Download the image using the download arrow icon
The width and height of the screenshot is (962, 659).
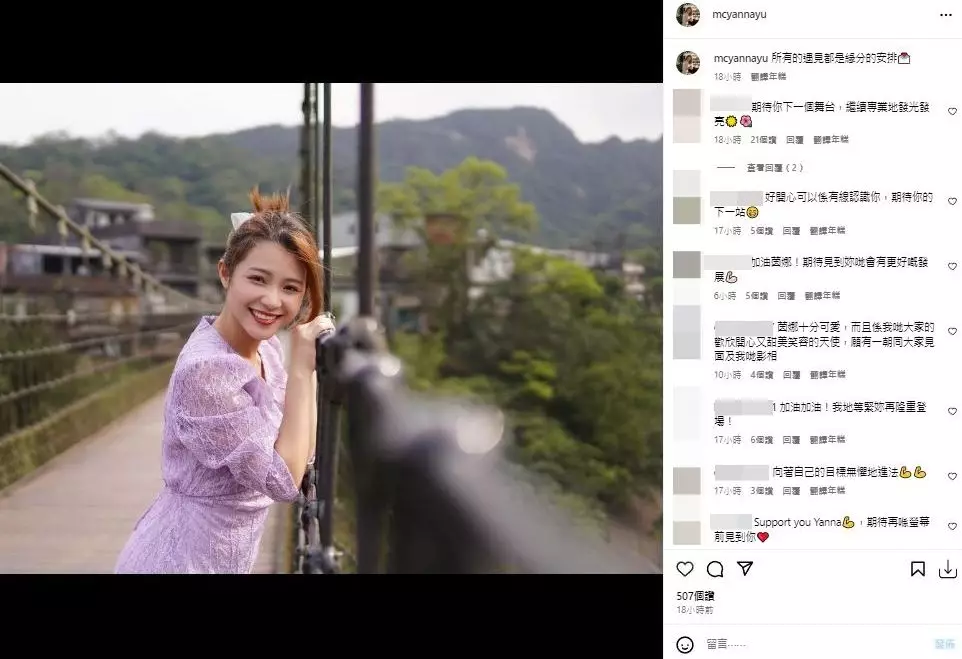(947, 569)
